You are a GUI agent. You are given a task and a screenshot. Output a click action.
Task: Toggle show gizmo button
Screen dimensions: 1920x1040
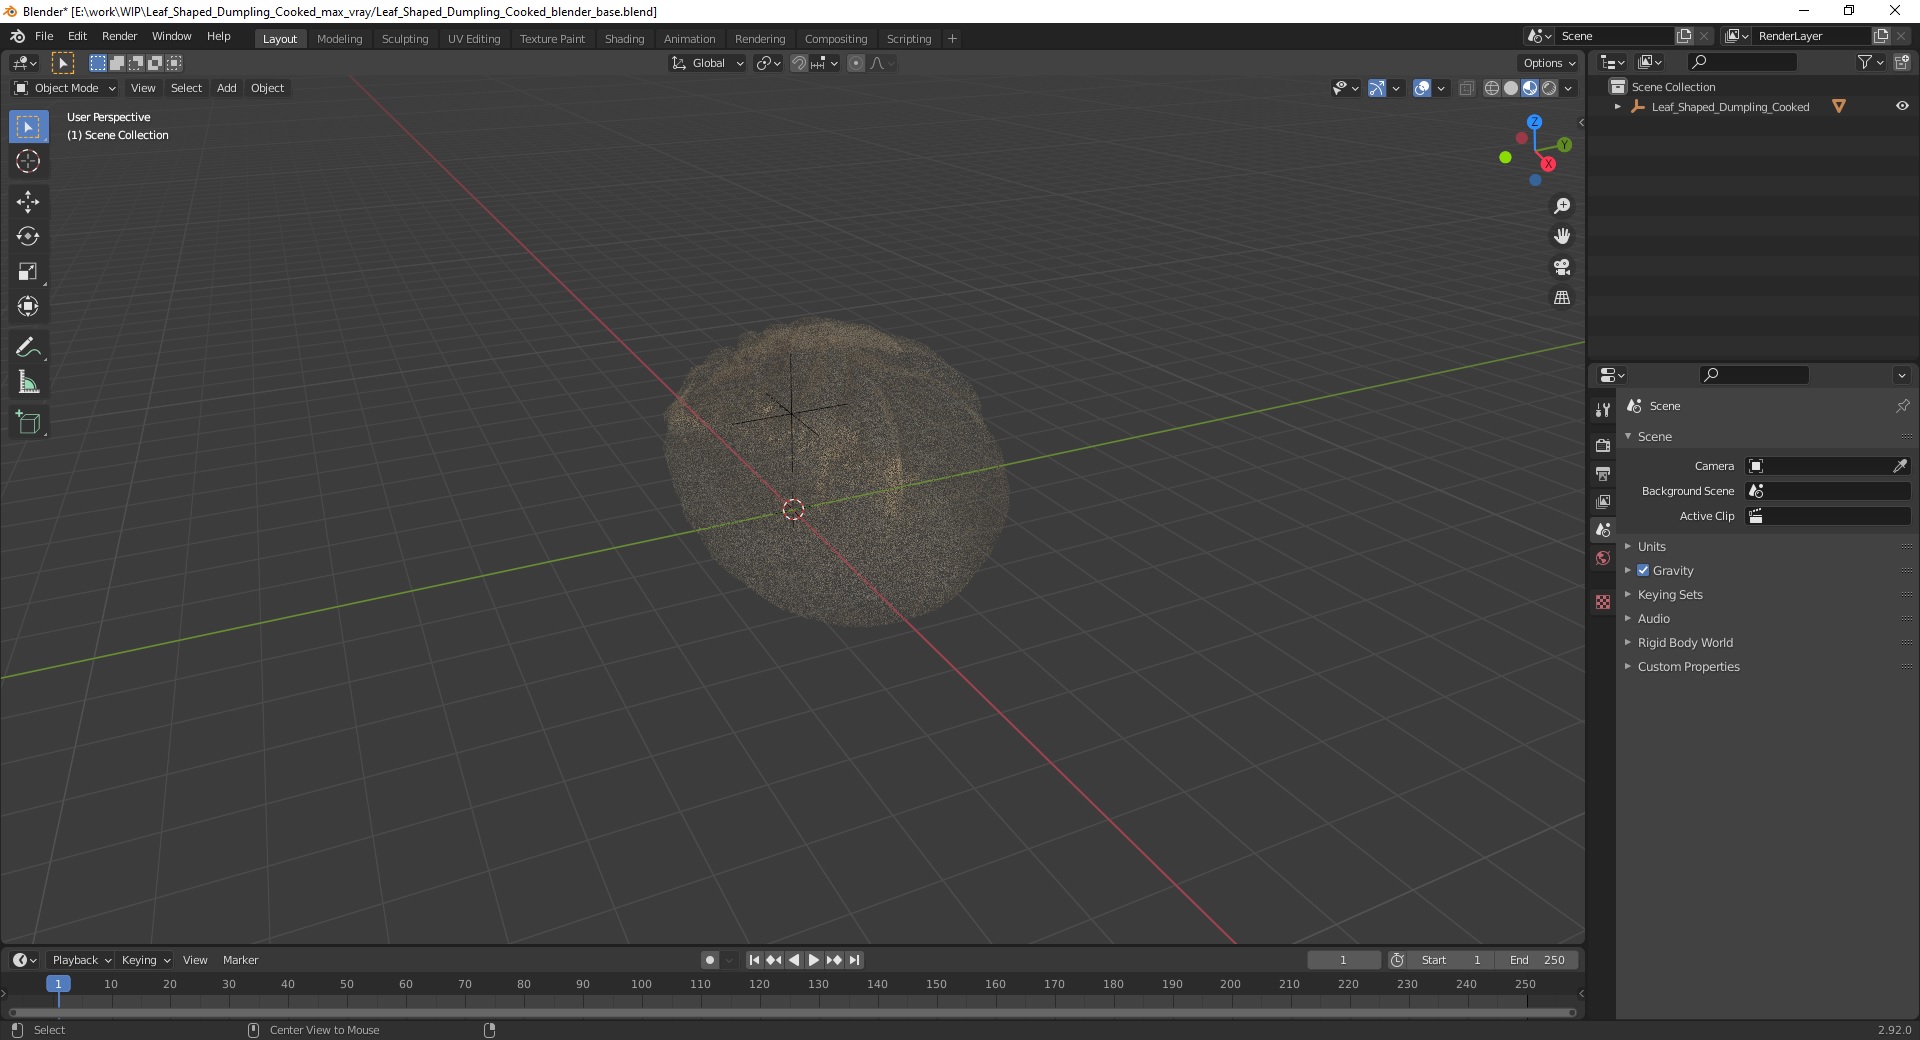point(1377,88)
